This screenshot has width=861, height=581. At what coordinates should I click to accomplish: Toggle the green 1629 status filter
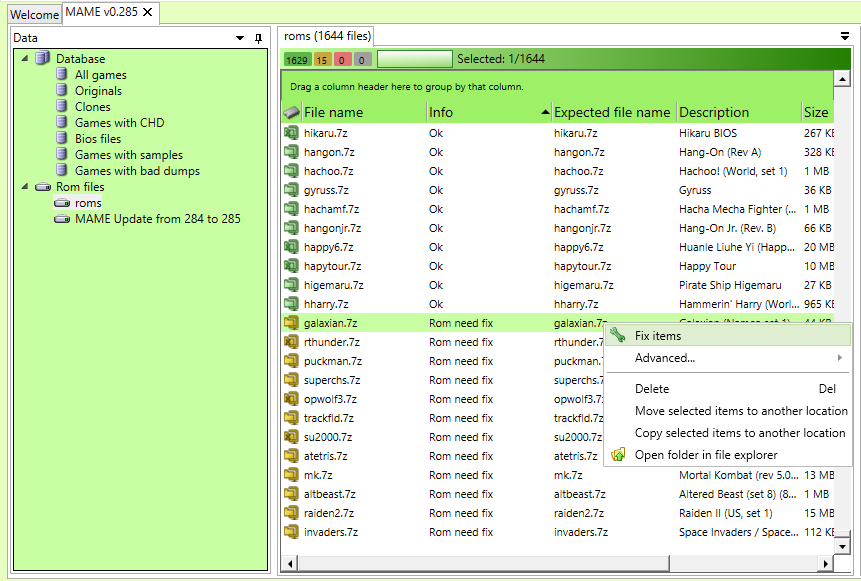297,60
